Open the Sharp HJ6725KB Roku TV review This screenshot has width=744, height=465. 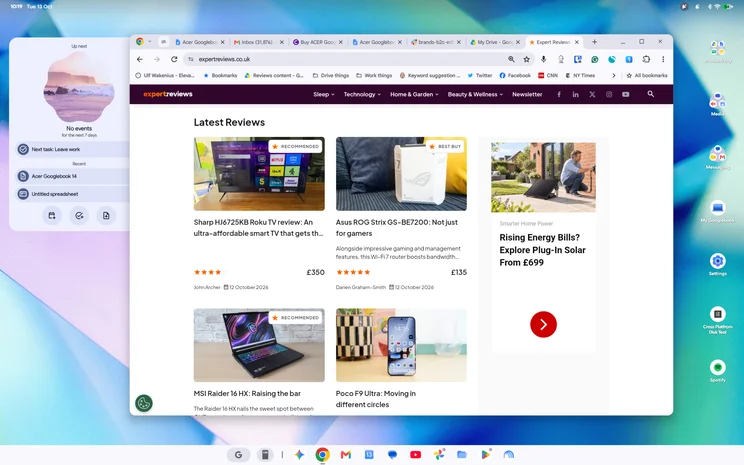tap(259, 228)
